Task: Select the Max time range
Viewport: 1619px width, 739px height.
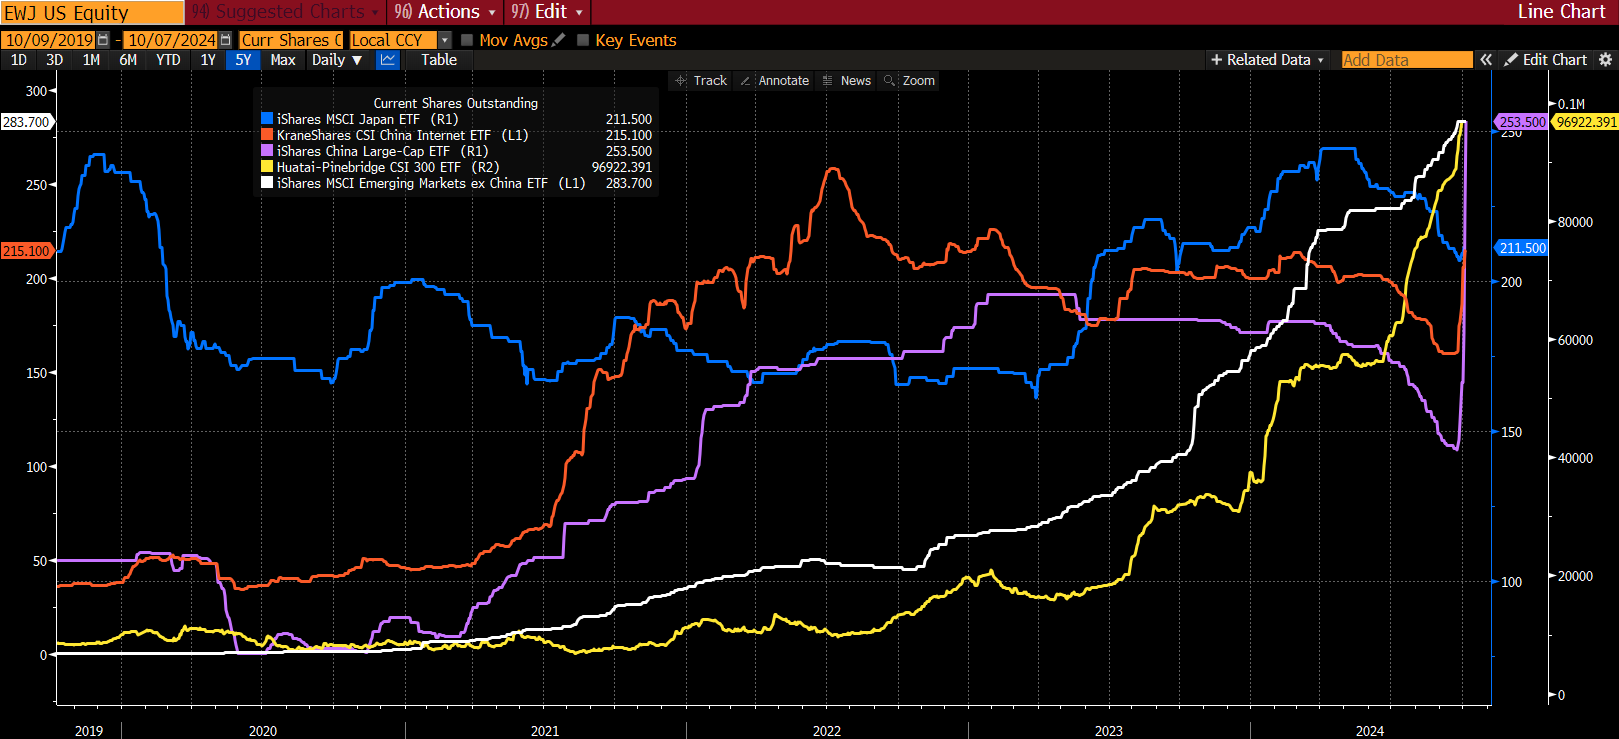Action: pyautogui.click(x=283, y=60)
